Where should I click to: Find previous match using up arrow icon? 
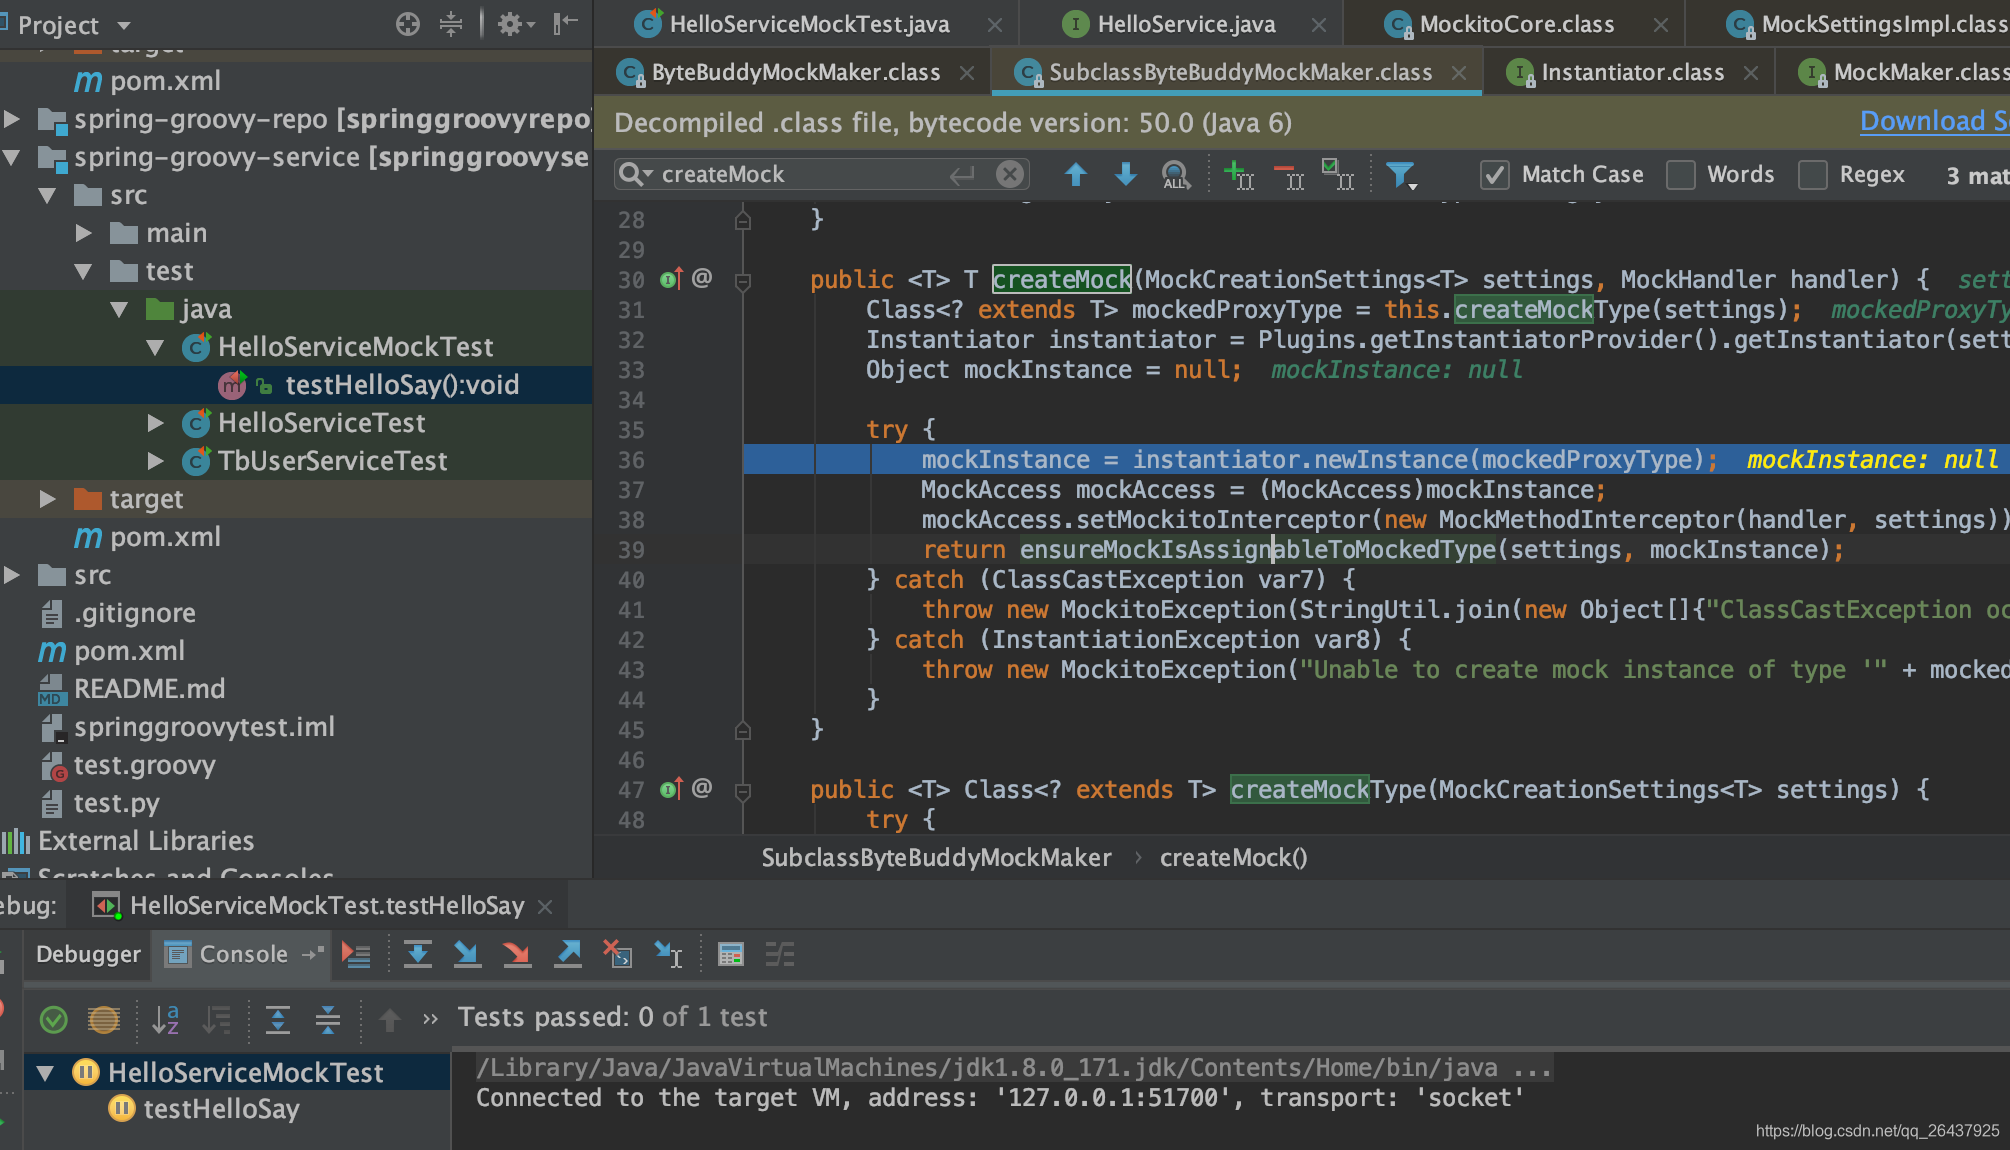1076,175
